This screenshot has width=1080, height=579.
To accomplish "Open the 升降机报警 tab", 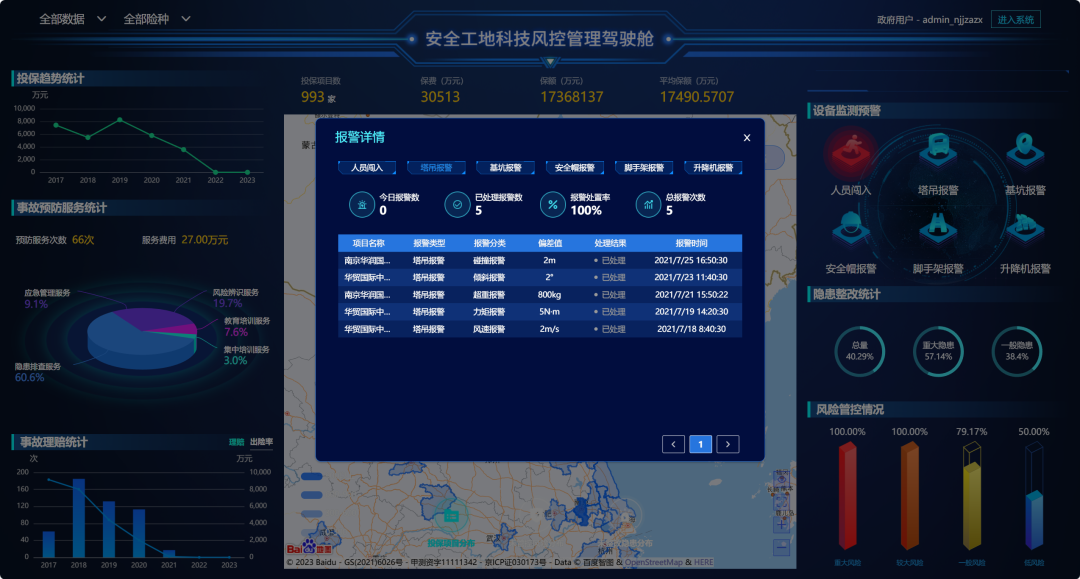I will click(x=714, y=167).
